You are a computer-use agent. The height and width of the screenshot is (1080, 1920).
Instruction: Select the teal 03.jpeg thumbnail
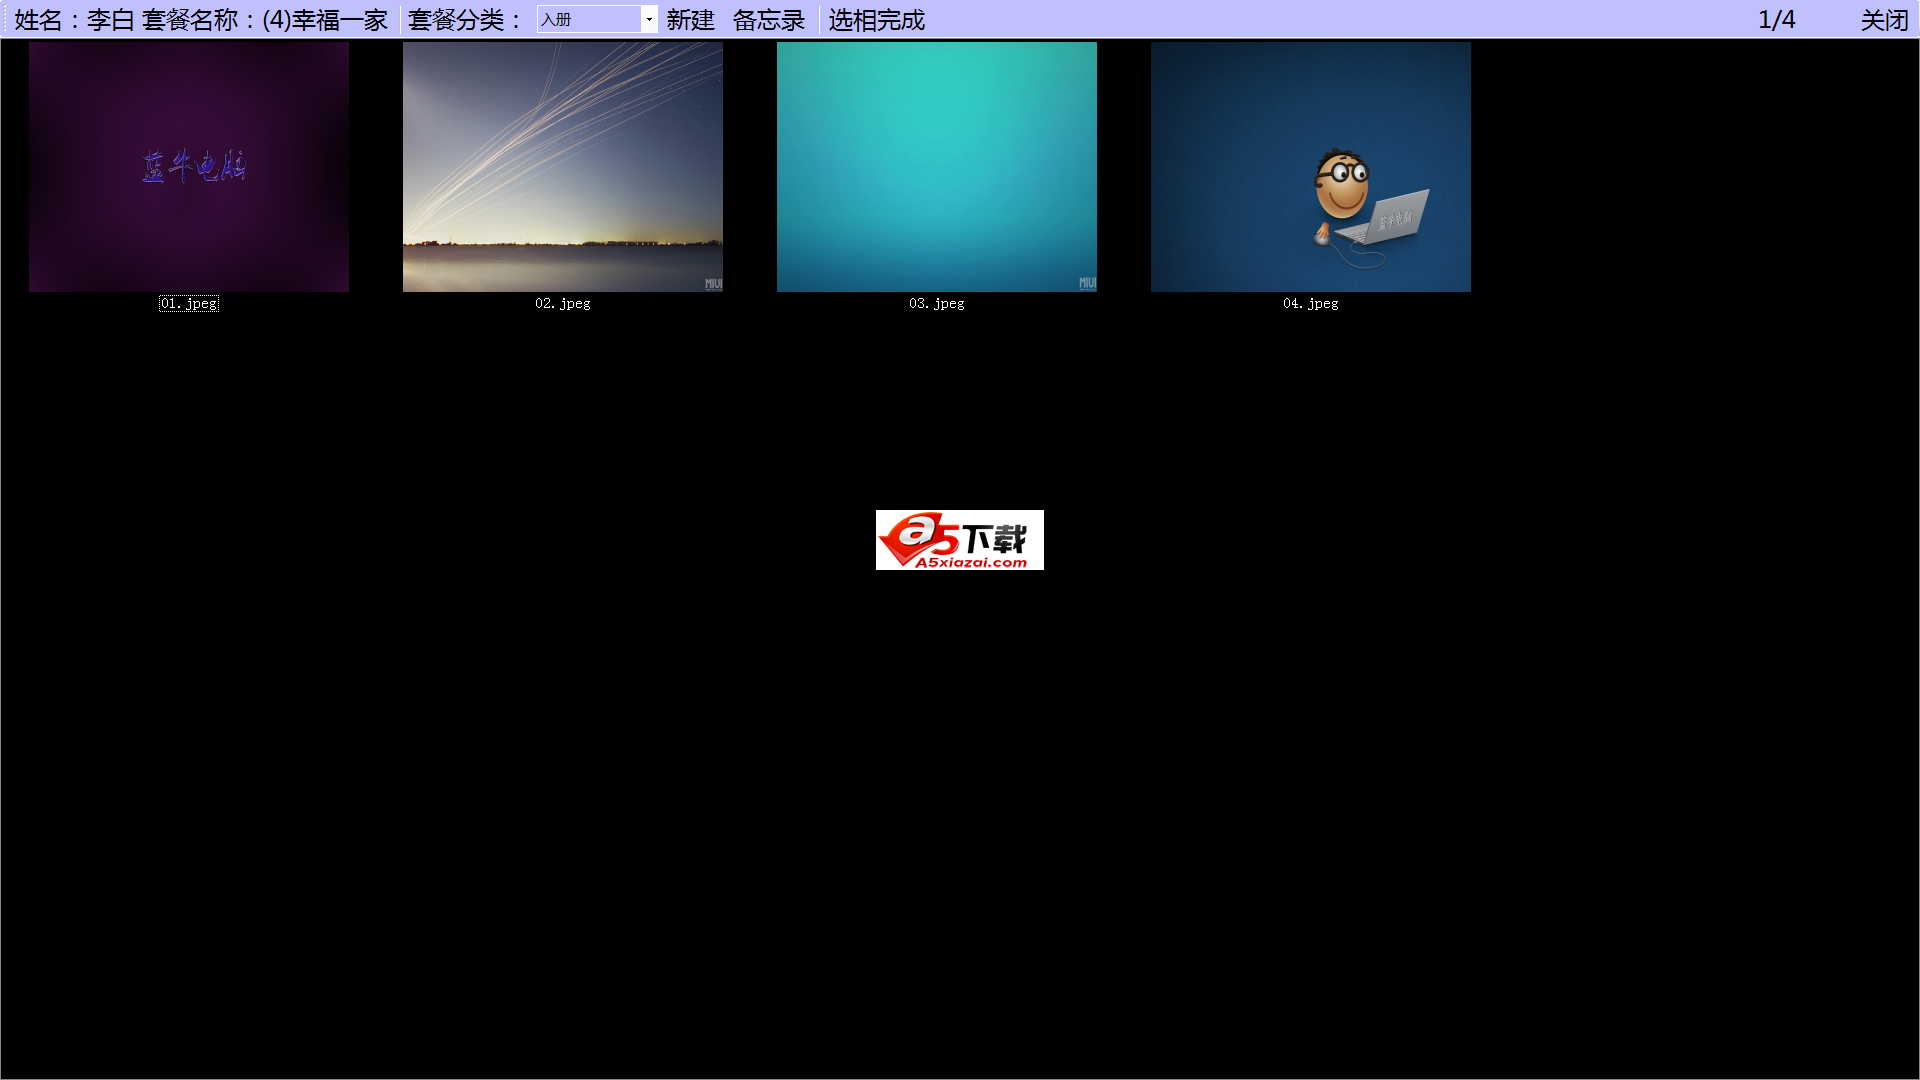coord(936,167)
